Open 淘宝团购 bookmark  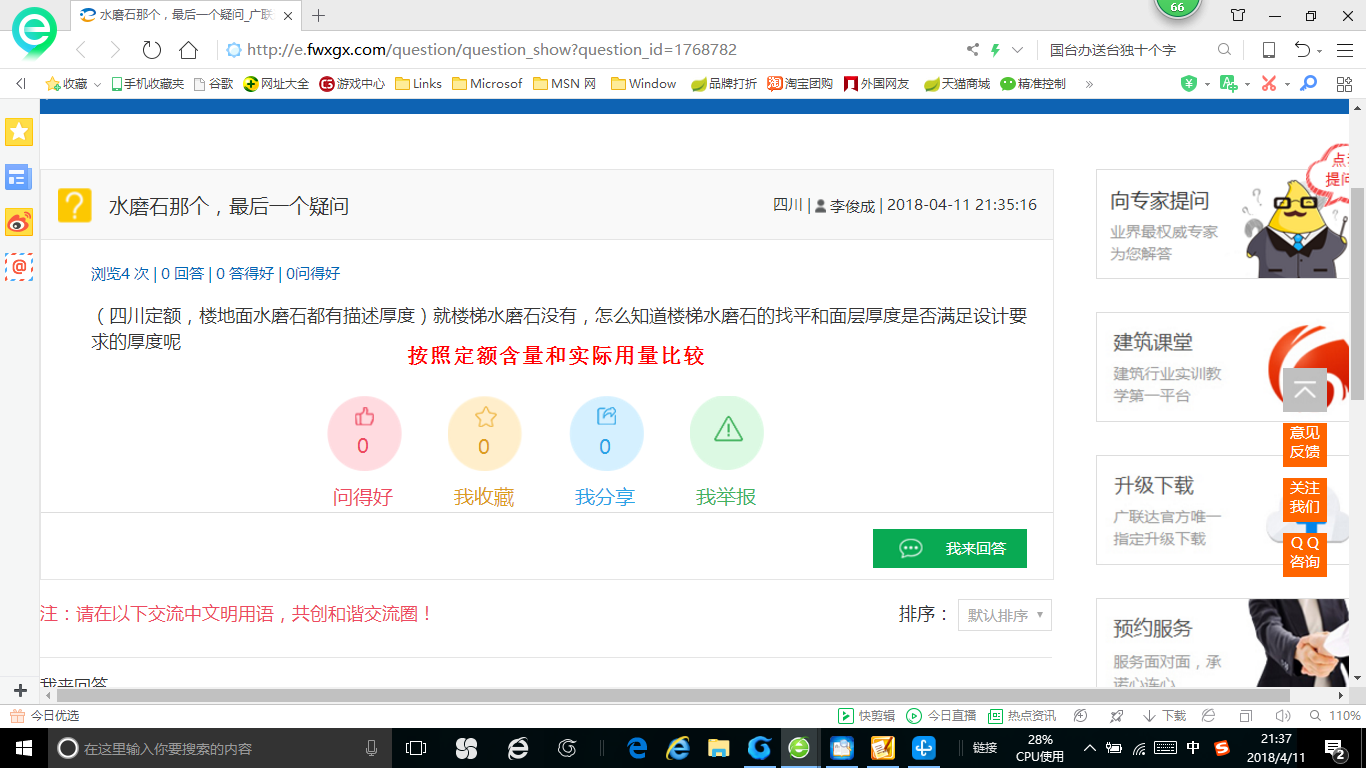click(x=800, y=84)
